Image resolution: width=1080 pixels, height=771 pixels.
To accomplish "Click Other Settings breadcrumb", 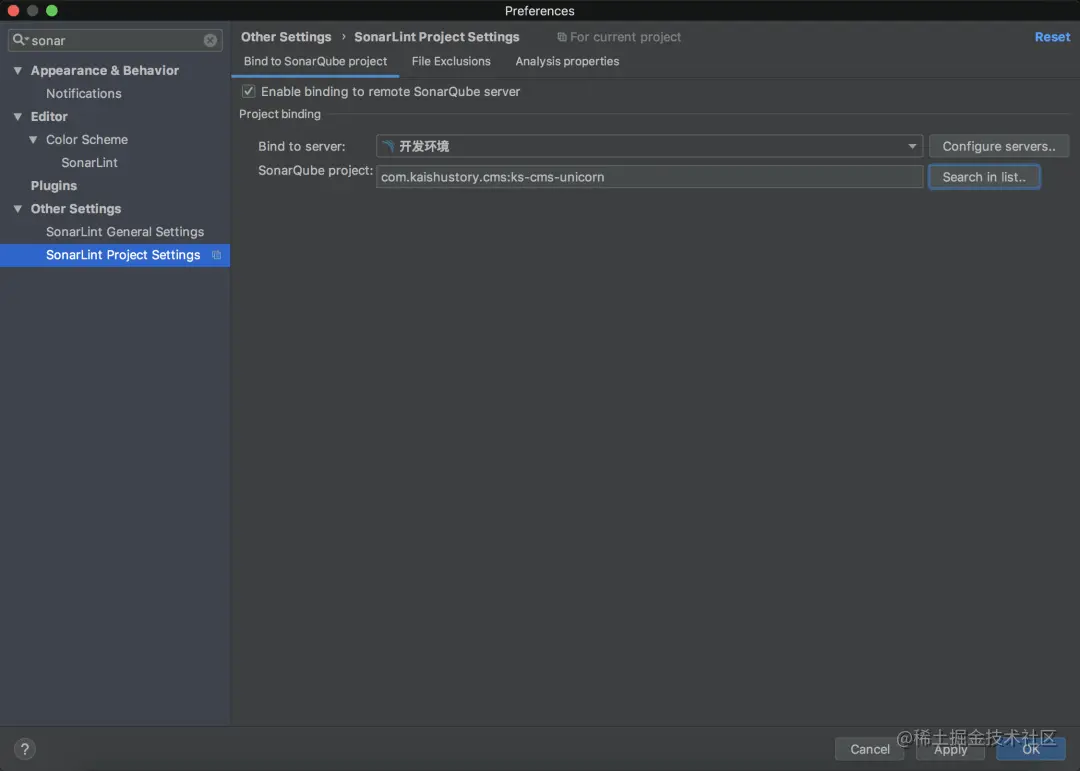I will click(x=286, y=37).
